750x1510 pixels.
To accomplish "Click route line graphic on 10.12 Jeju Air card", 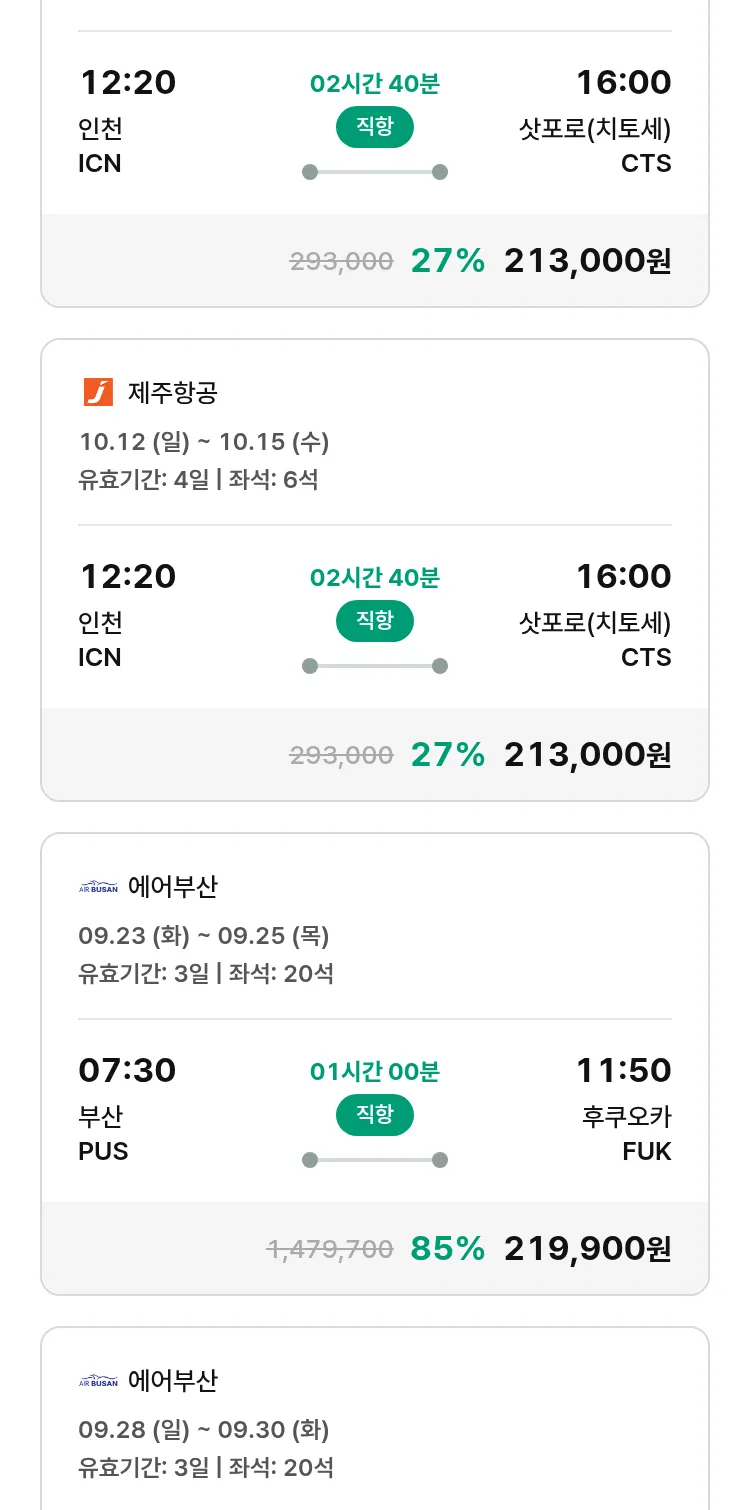I will point(374,666).
